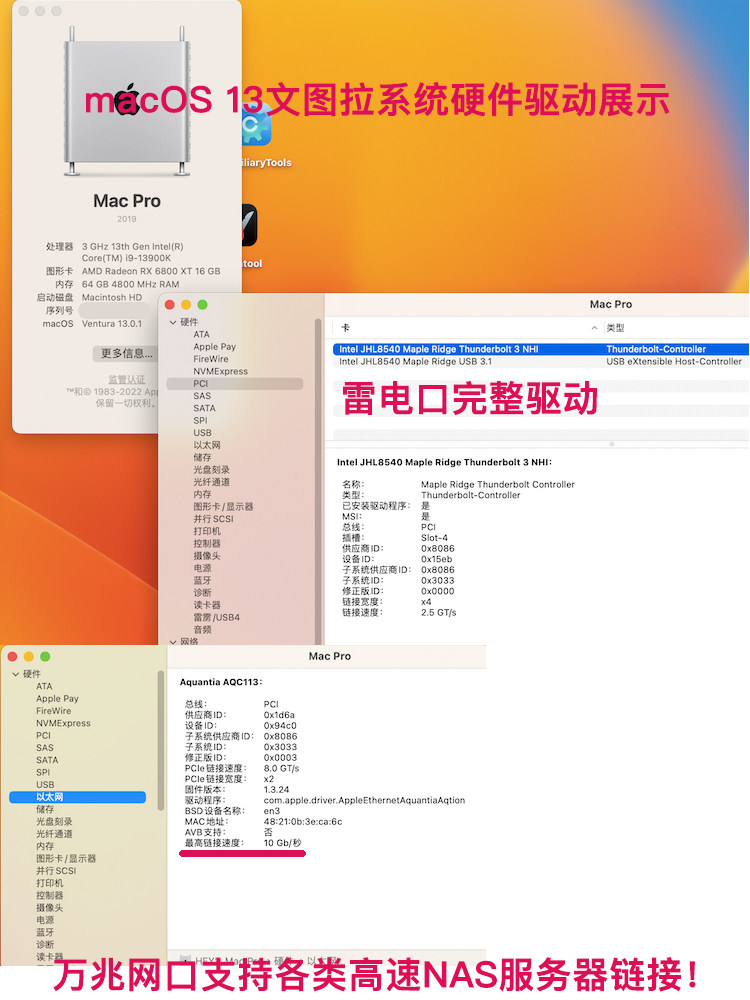Image resolution: width=750 pixels, height=1000 pixels.
Task: Select 光盘刻录 in lower sidebar
Action: (x=54, y=821)
